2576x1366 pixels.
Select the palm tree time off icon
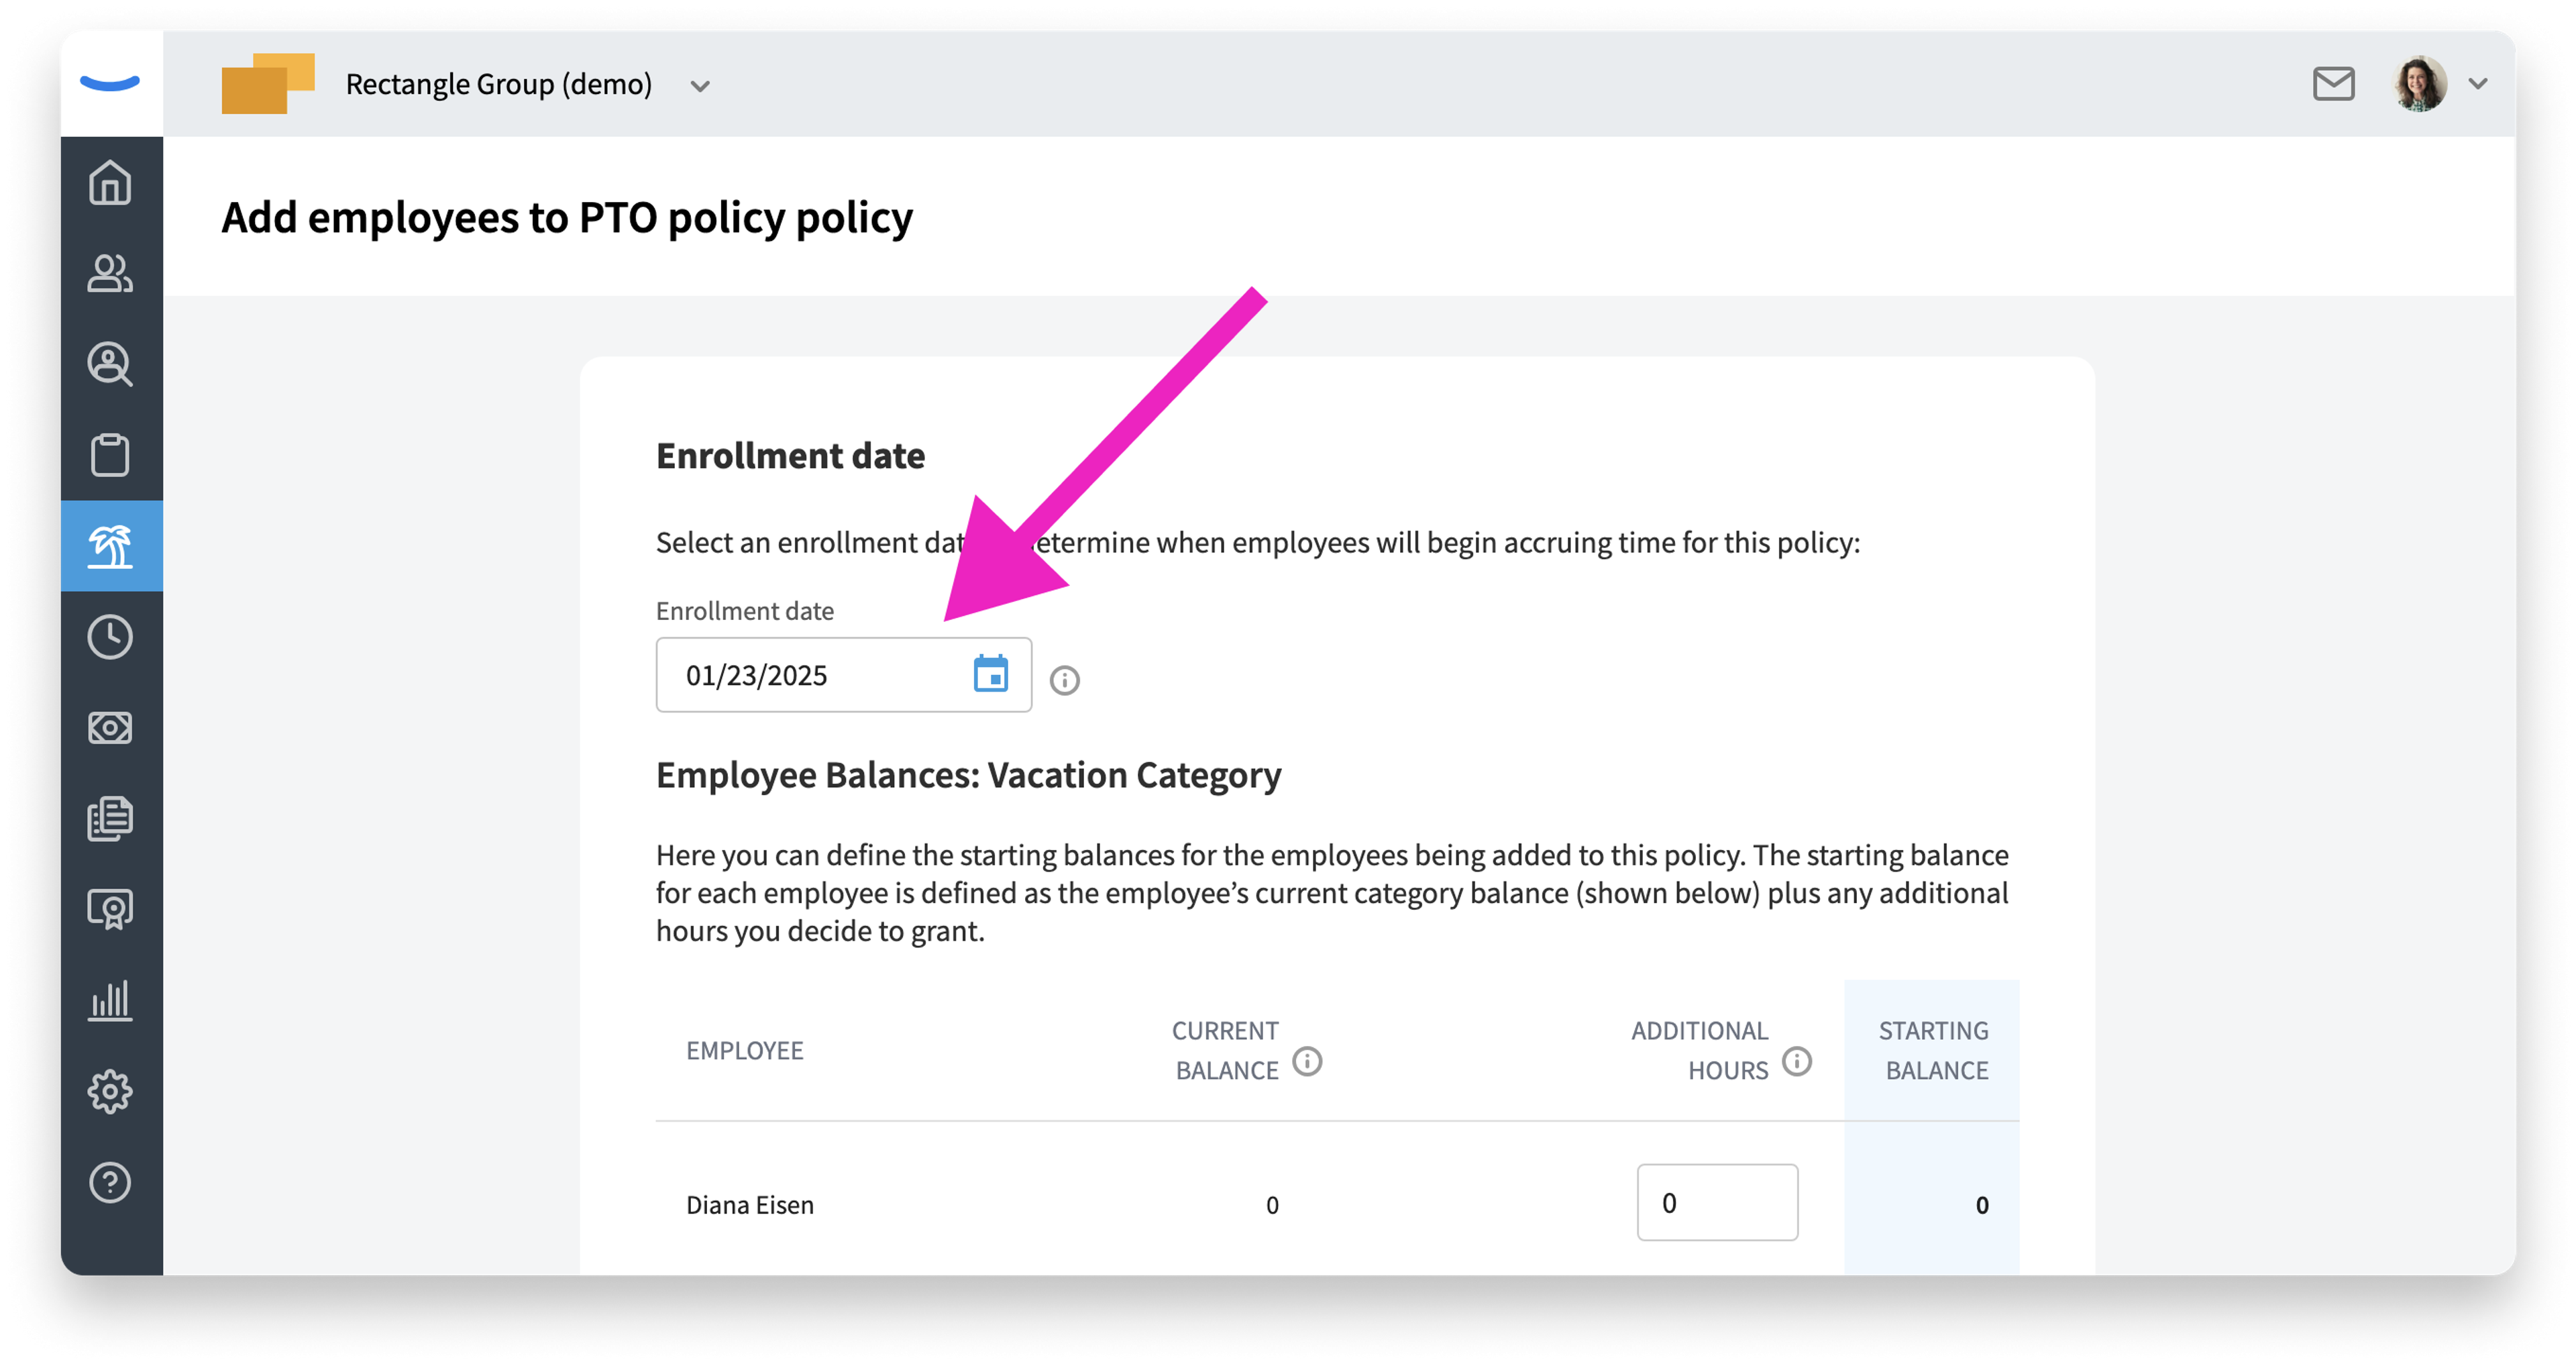tap(110, 546)
